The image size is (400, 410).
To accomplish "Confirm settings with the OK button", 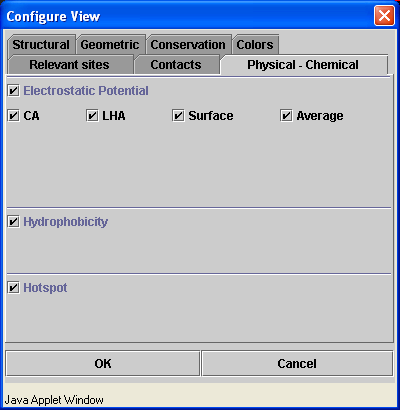I will [103, 363].
